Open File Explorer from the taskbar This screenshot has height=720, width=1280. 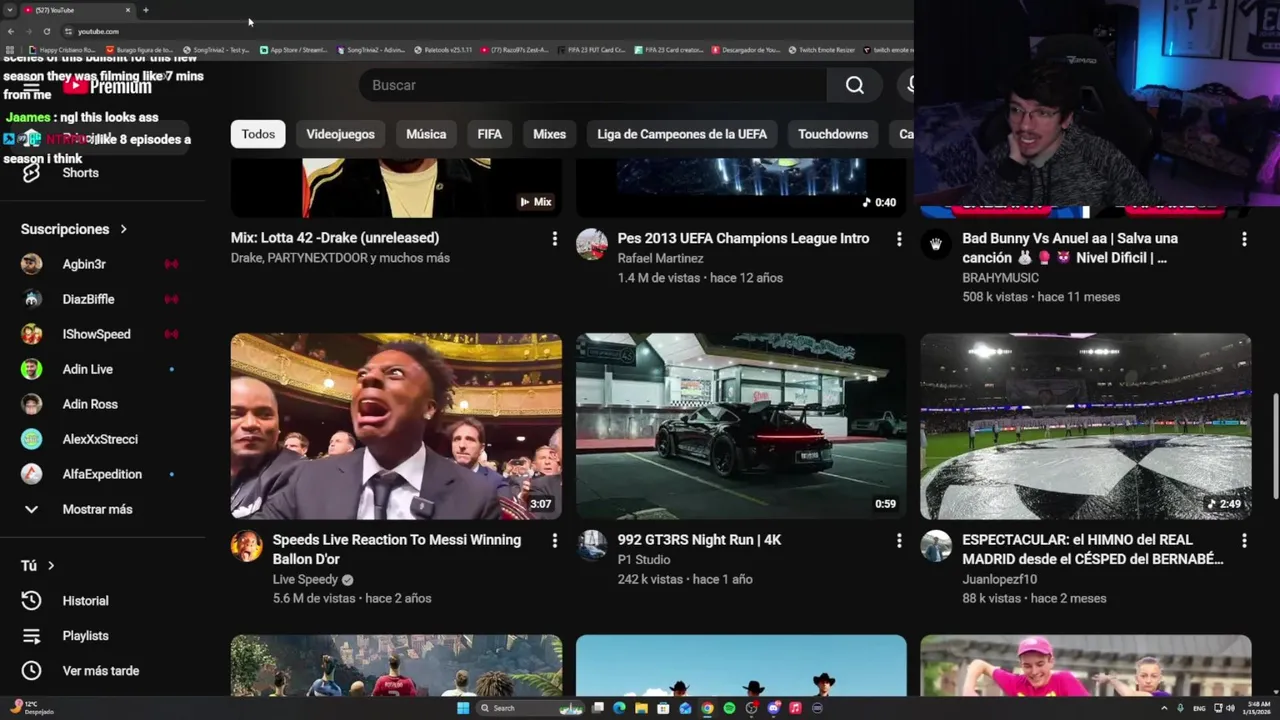641,708
